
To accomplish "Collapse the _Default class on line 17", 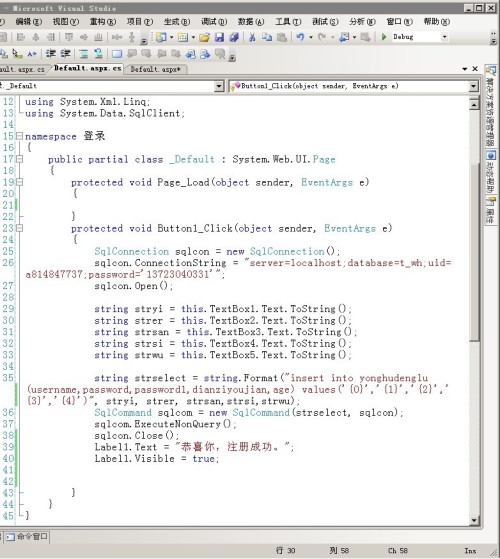I will pos(19,159).
